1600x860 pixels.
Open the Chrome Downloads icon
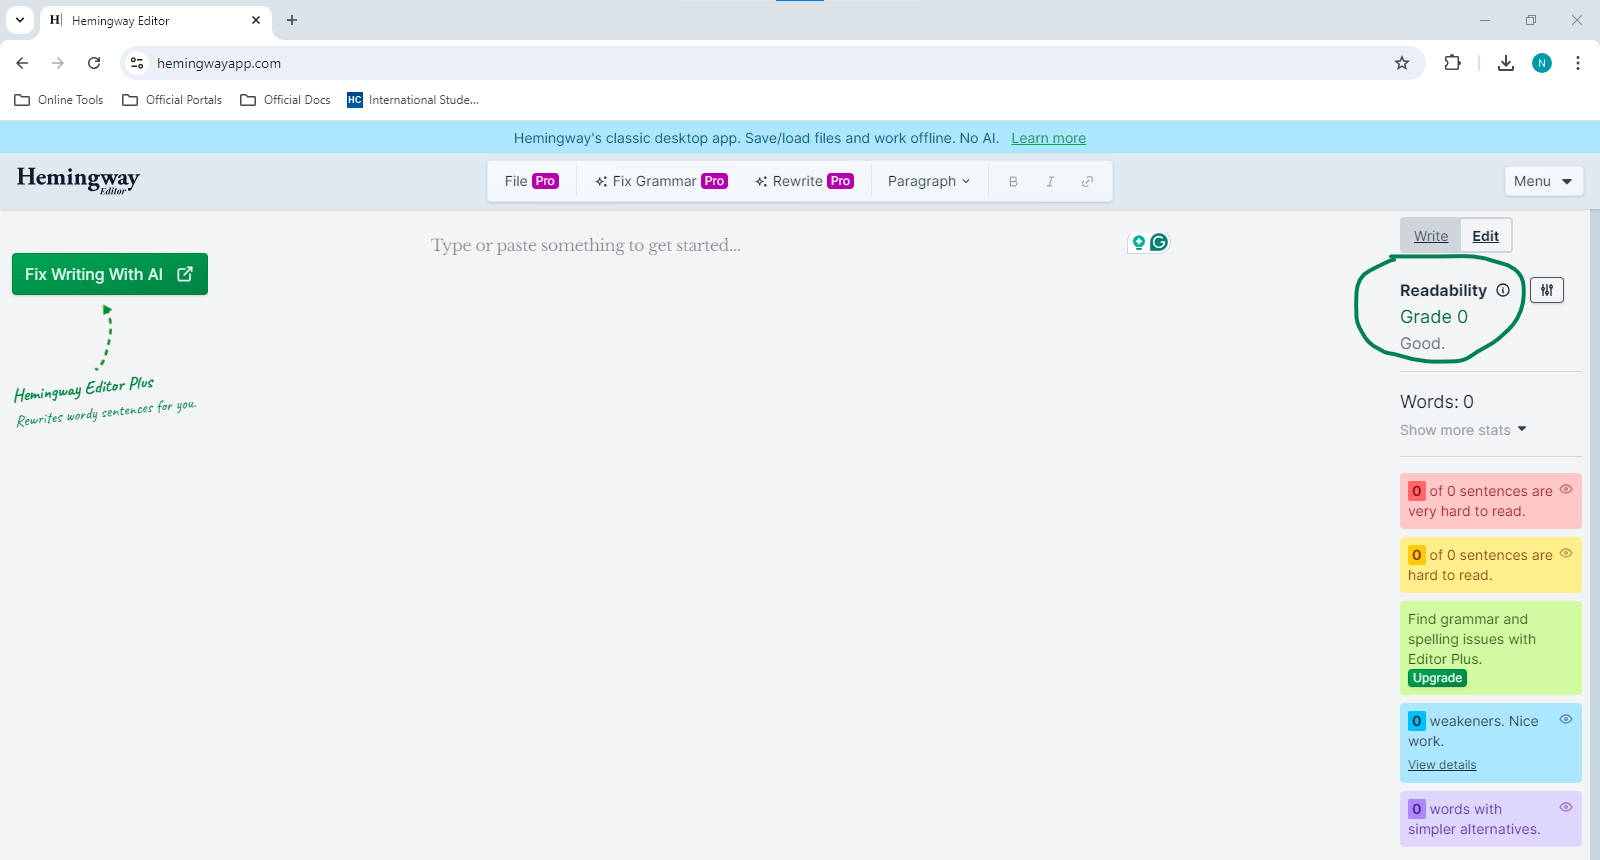tap(1506, 63)
